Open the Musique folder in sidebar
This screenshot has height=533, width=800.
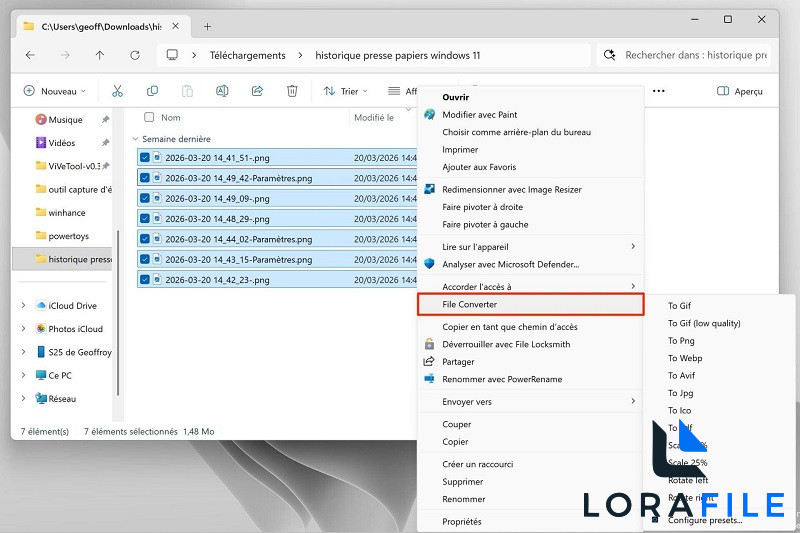tap(65, 119)
